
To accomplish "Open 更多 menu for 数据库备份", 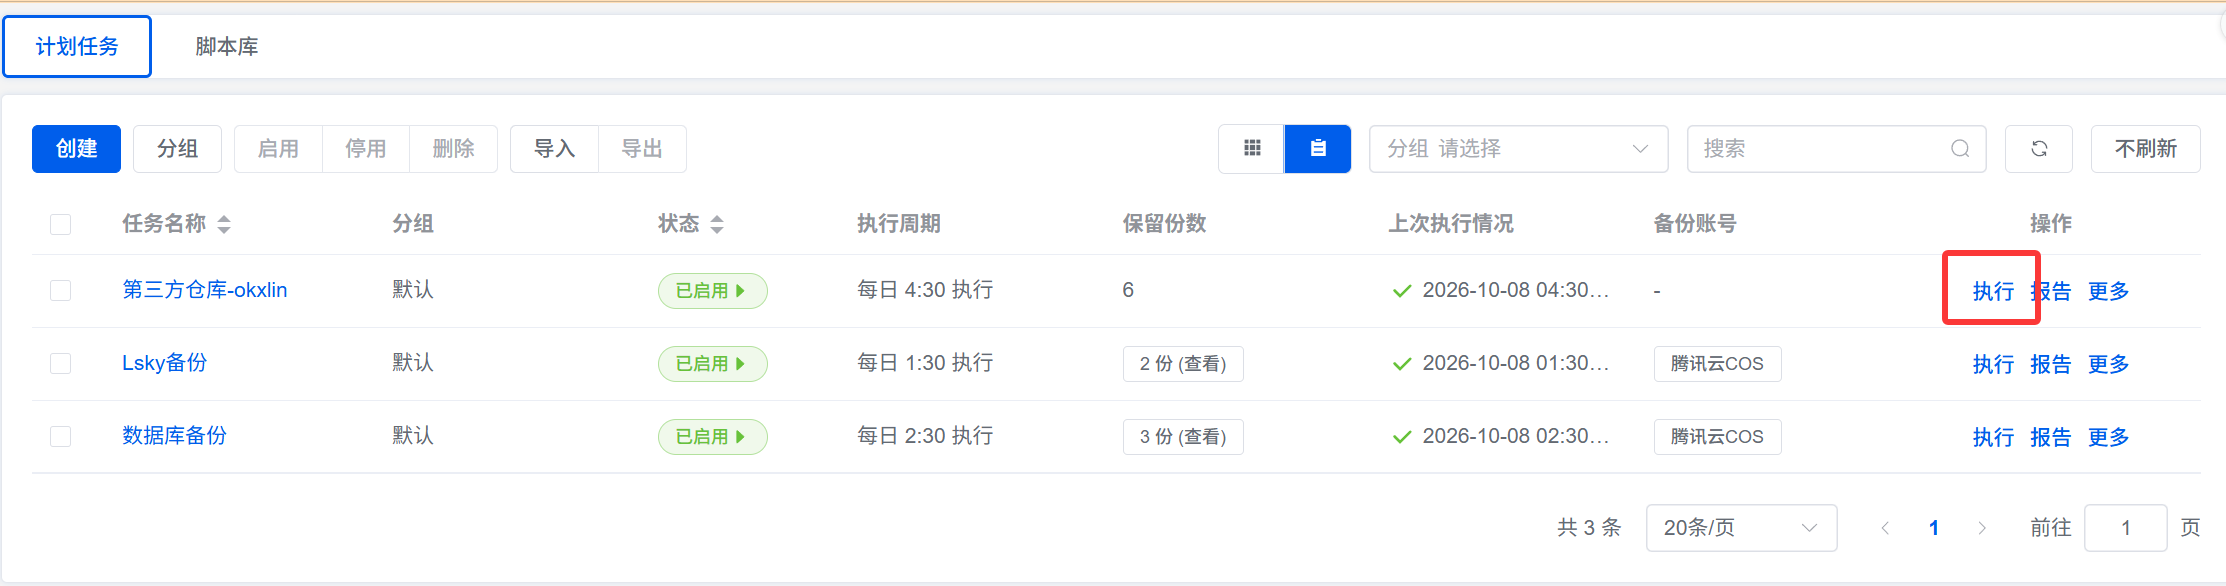I will pyautogui.click(x=2108, y=437).
